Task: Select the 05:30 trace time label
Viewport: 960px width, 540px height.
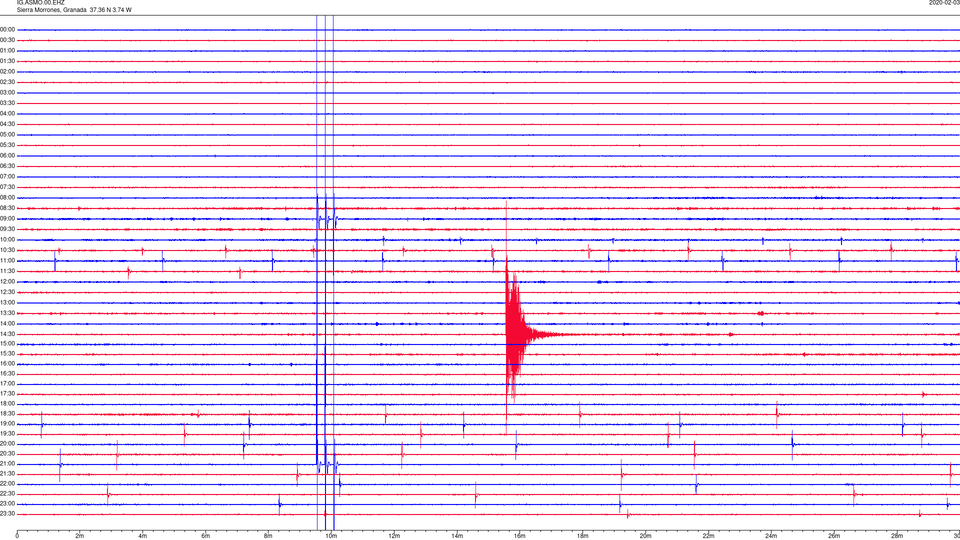Action: (x=7, y=145)
